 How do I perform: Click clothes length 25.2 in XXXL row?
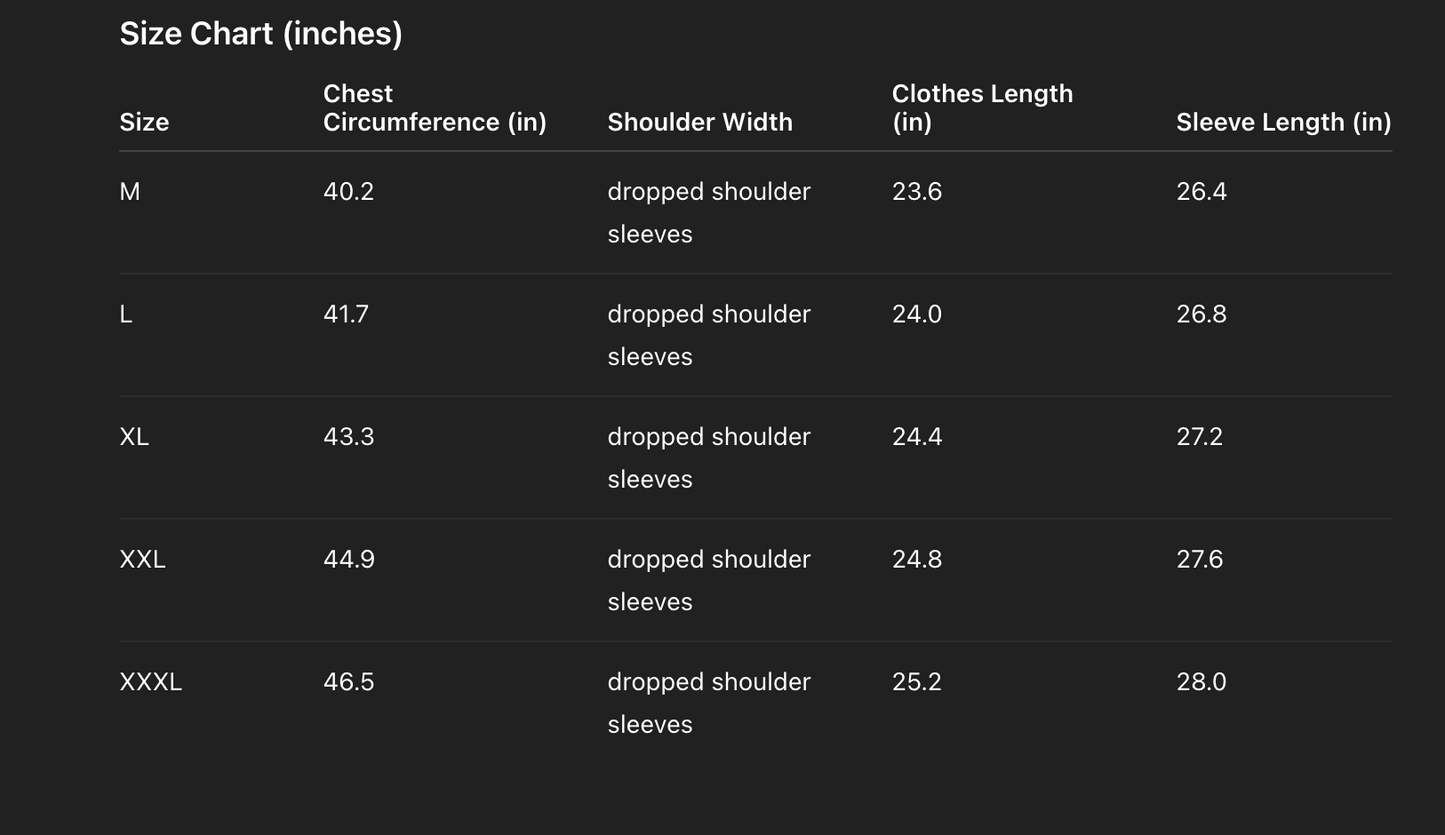[917, 682]
